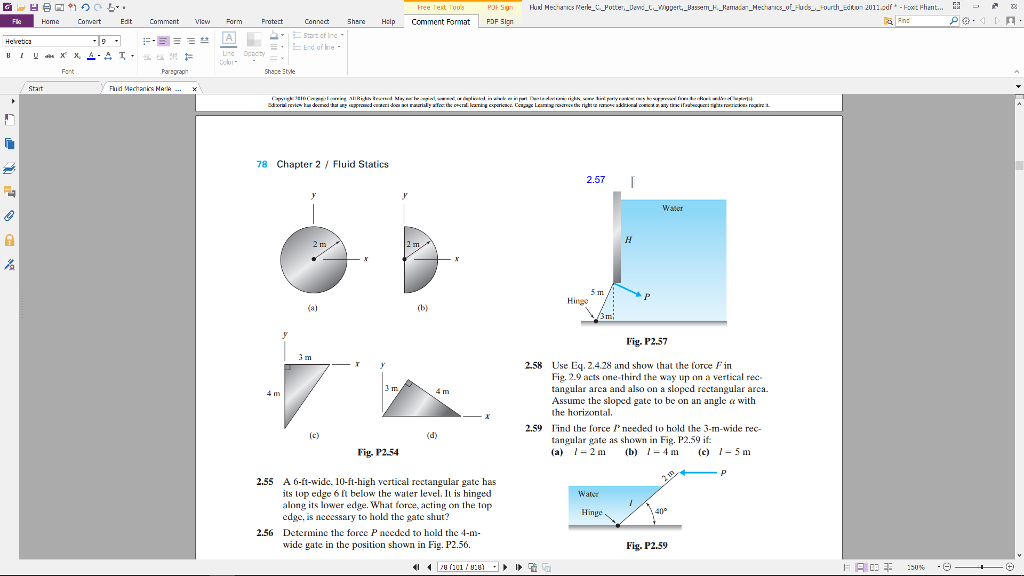Click the Print icon in quick access toolbar
Image resolution: width=1024 pixels, height=576 pixels.
tap(46, 7)
